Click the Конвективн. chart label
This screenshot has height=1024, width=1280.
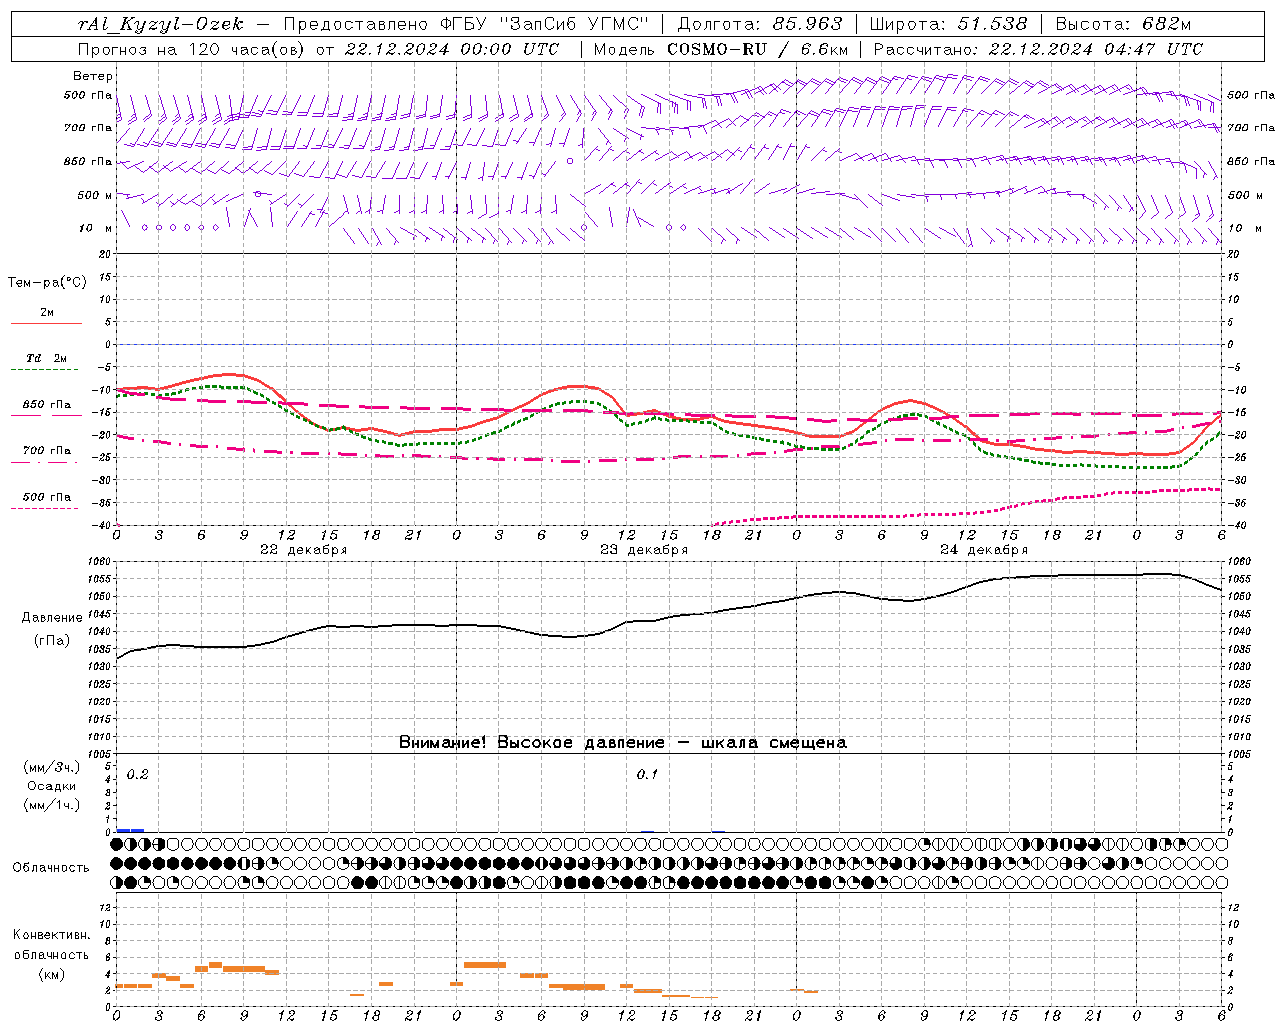tap(51, 935)
